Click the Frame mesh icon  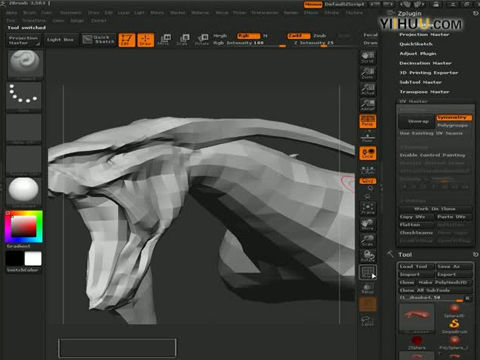368,208
